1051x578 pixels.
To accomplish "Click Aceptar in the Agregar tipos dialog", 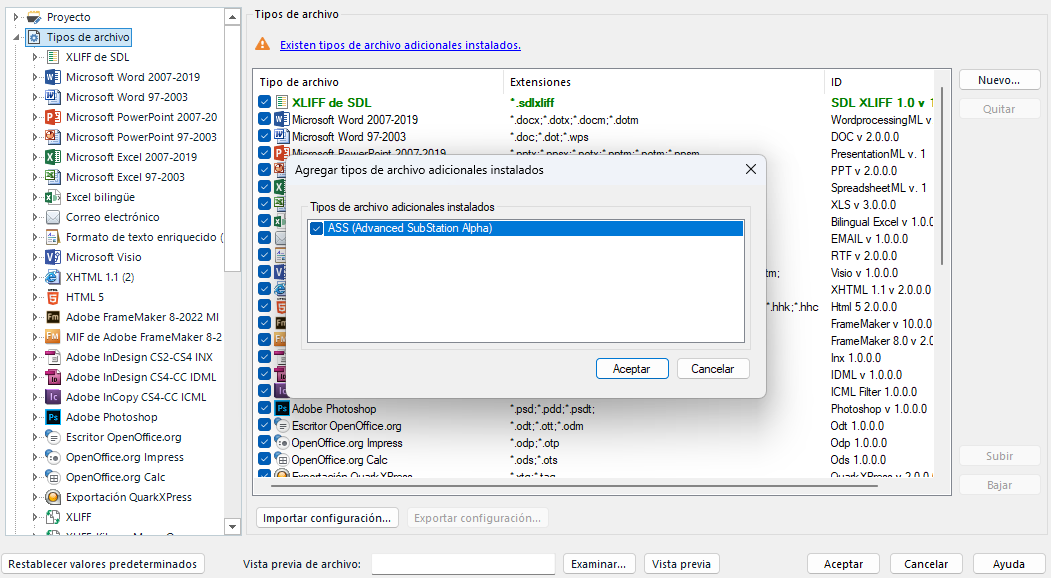I will click(x=632, y=369).
